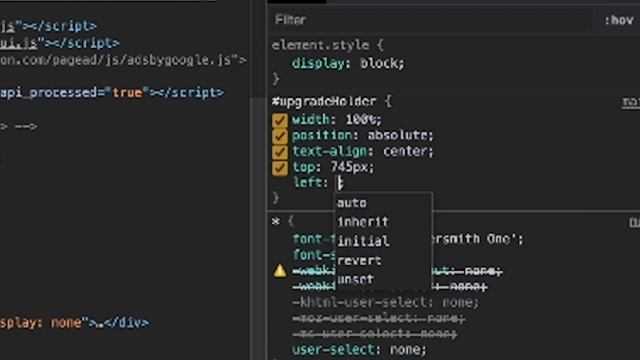Click the adsbygoogle.js script line in DOM
Image resolution: width=640 pixels, height=360 pixels.
click(x=122, y=60)
